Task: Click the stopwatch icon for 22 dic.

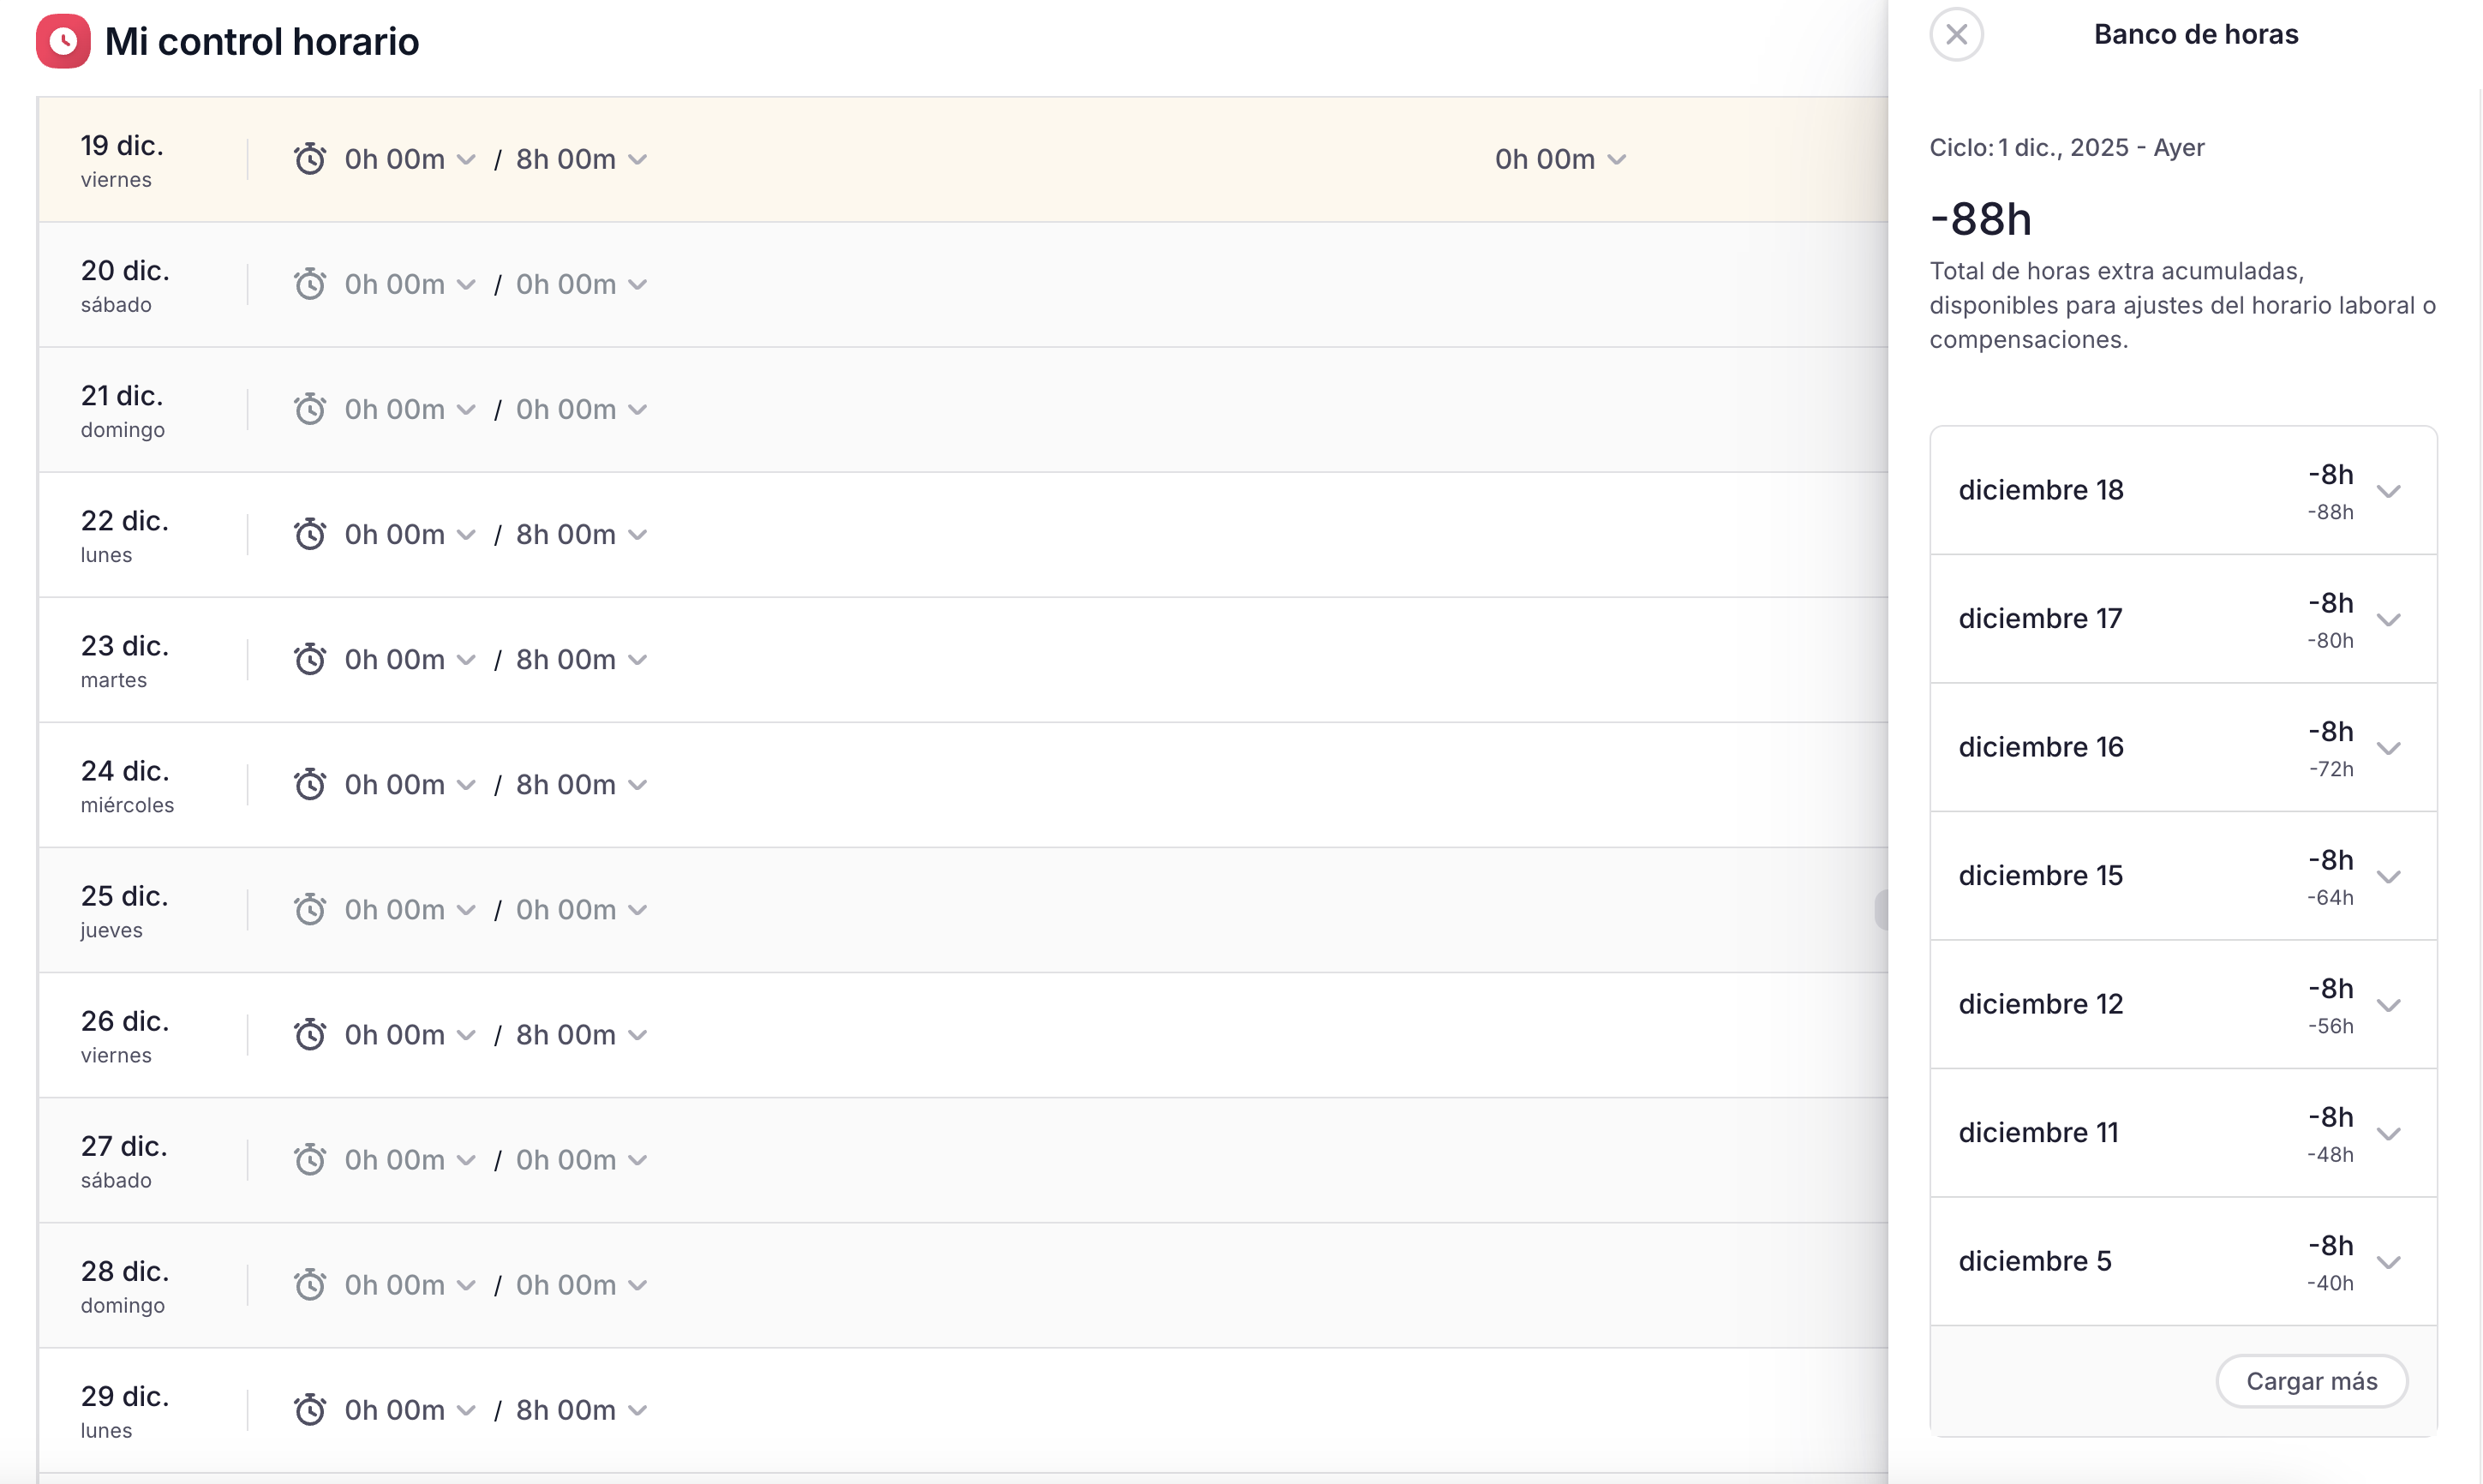Action: click(310, 534)
